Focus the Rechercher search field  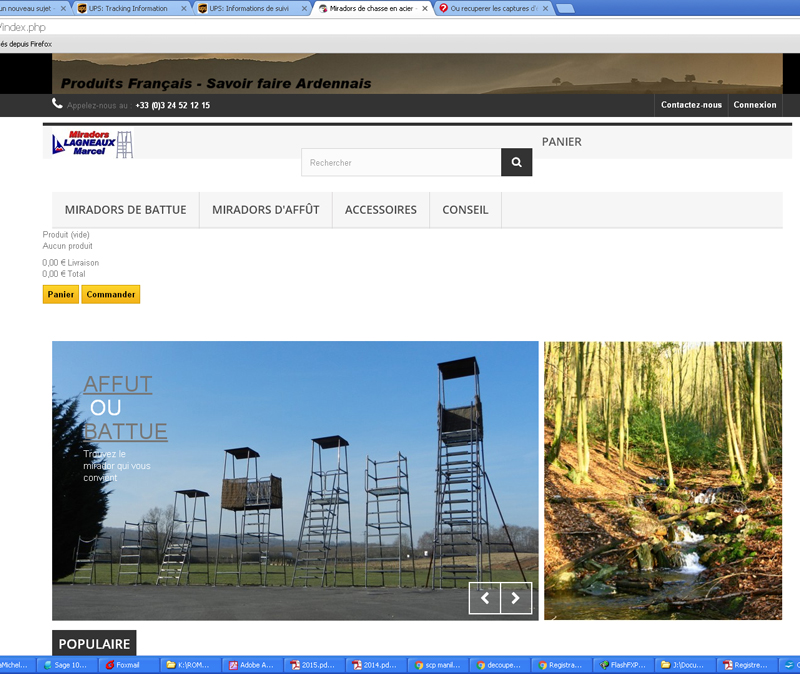coord(401,162)
